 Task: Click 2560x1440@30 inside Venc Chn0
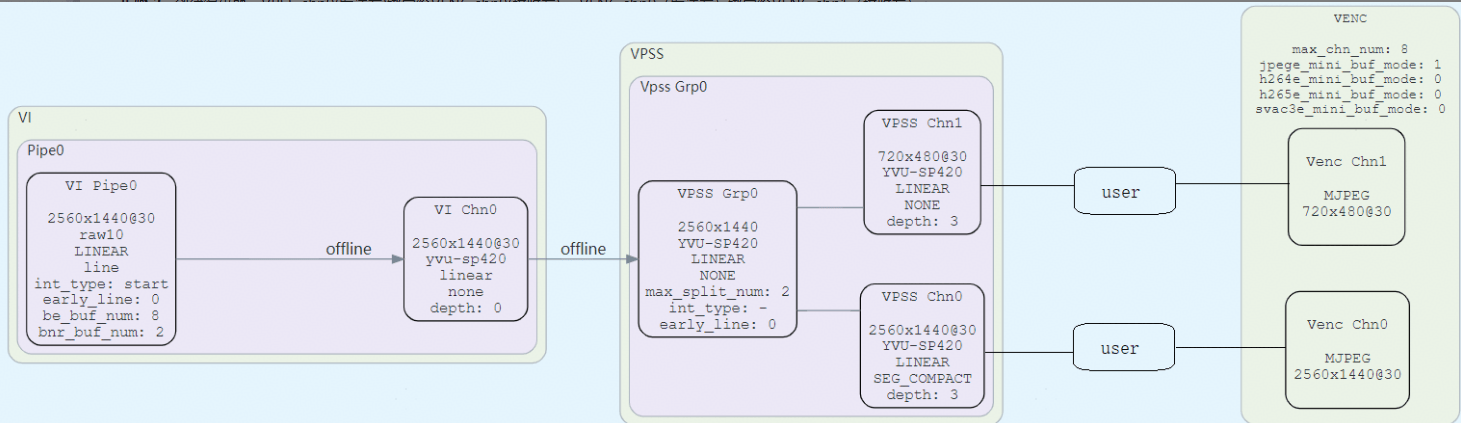(x=1347, y=374)
